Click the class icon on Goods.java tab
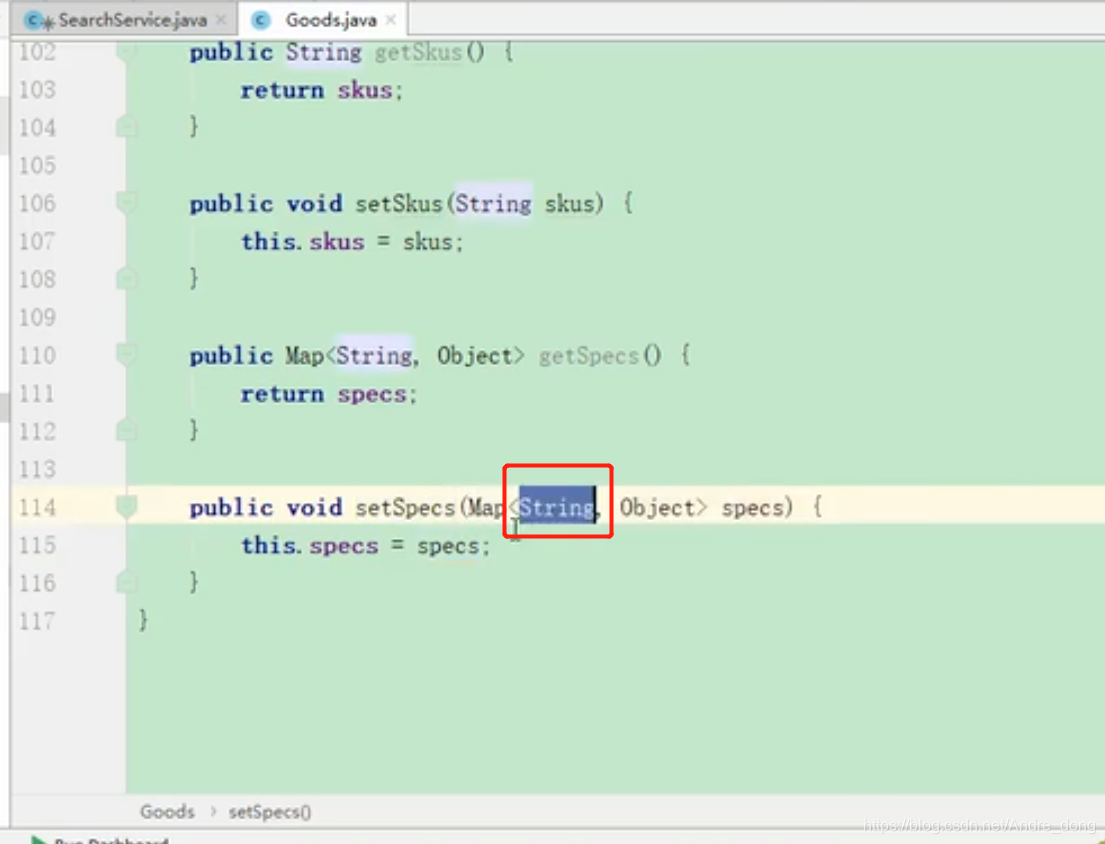This screenshot has height=844, width=1105. [261, 20]
